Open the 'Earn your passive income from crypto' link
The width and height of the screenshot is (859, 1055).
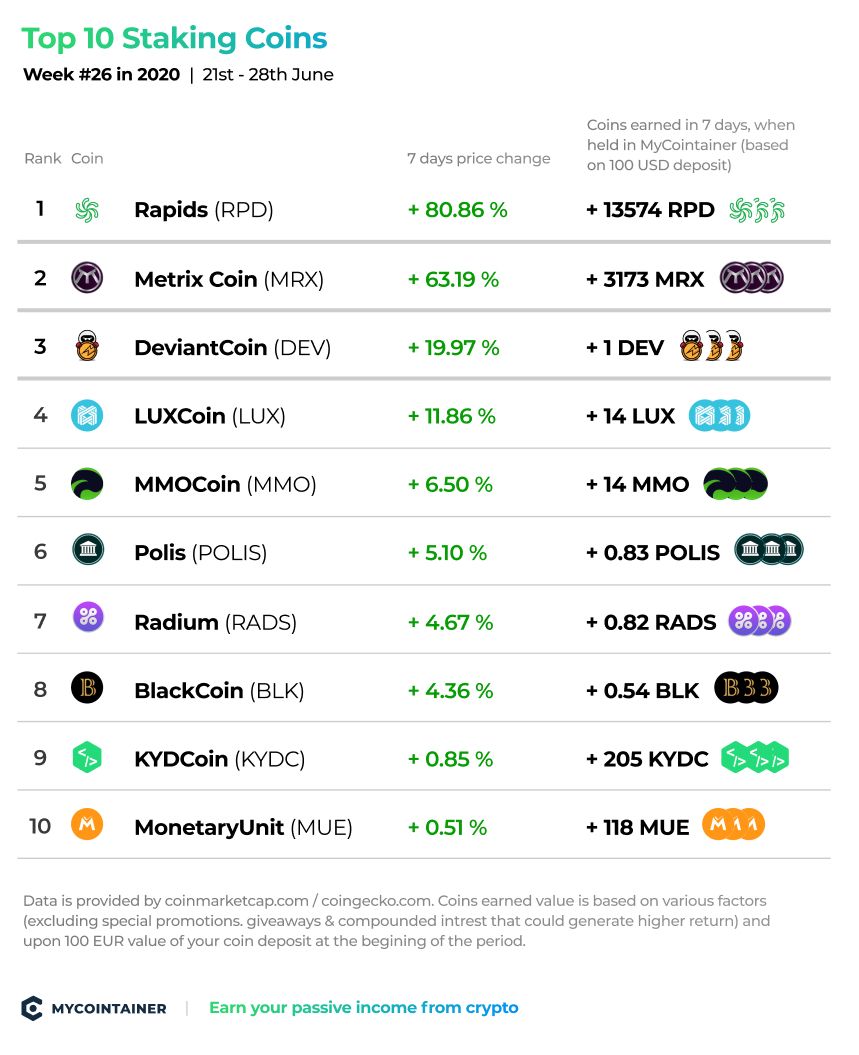click(x=363, y=1007)
